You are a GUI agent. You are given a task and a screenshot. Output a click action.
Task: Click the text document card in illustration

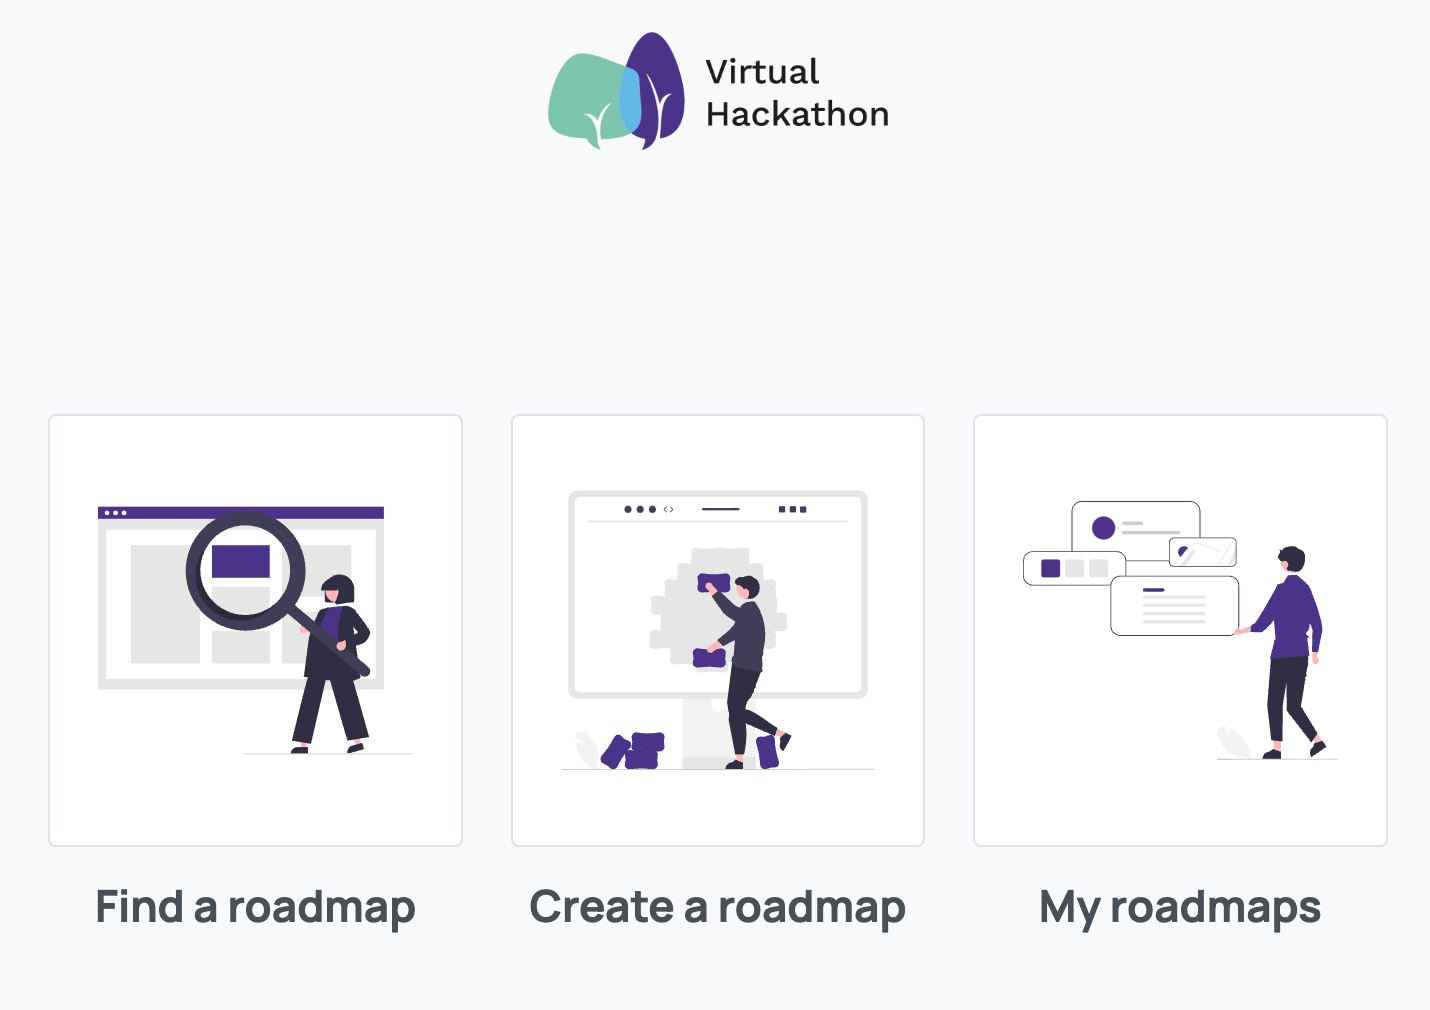pyautogui.click(x=1175, y=606)
